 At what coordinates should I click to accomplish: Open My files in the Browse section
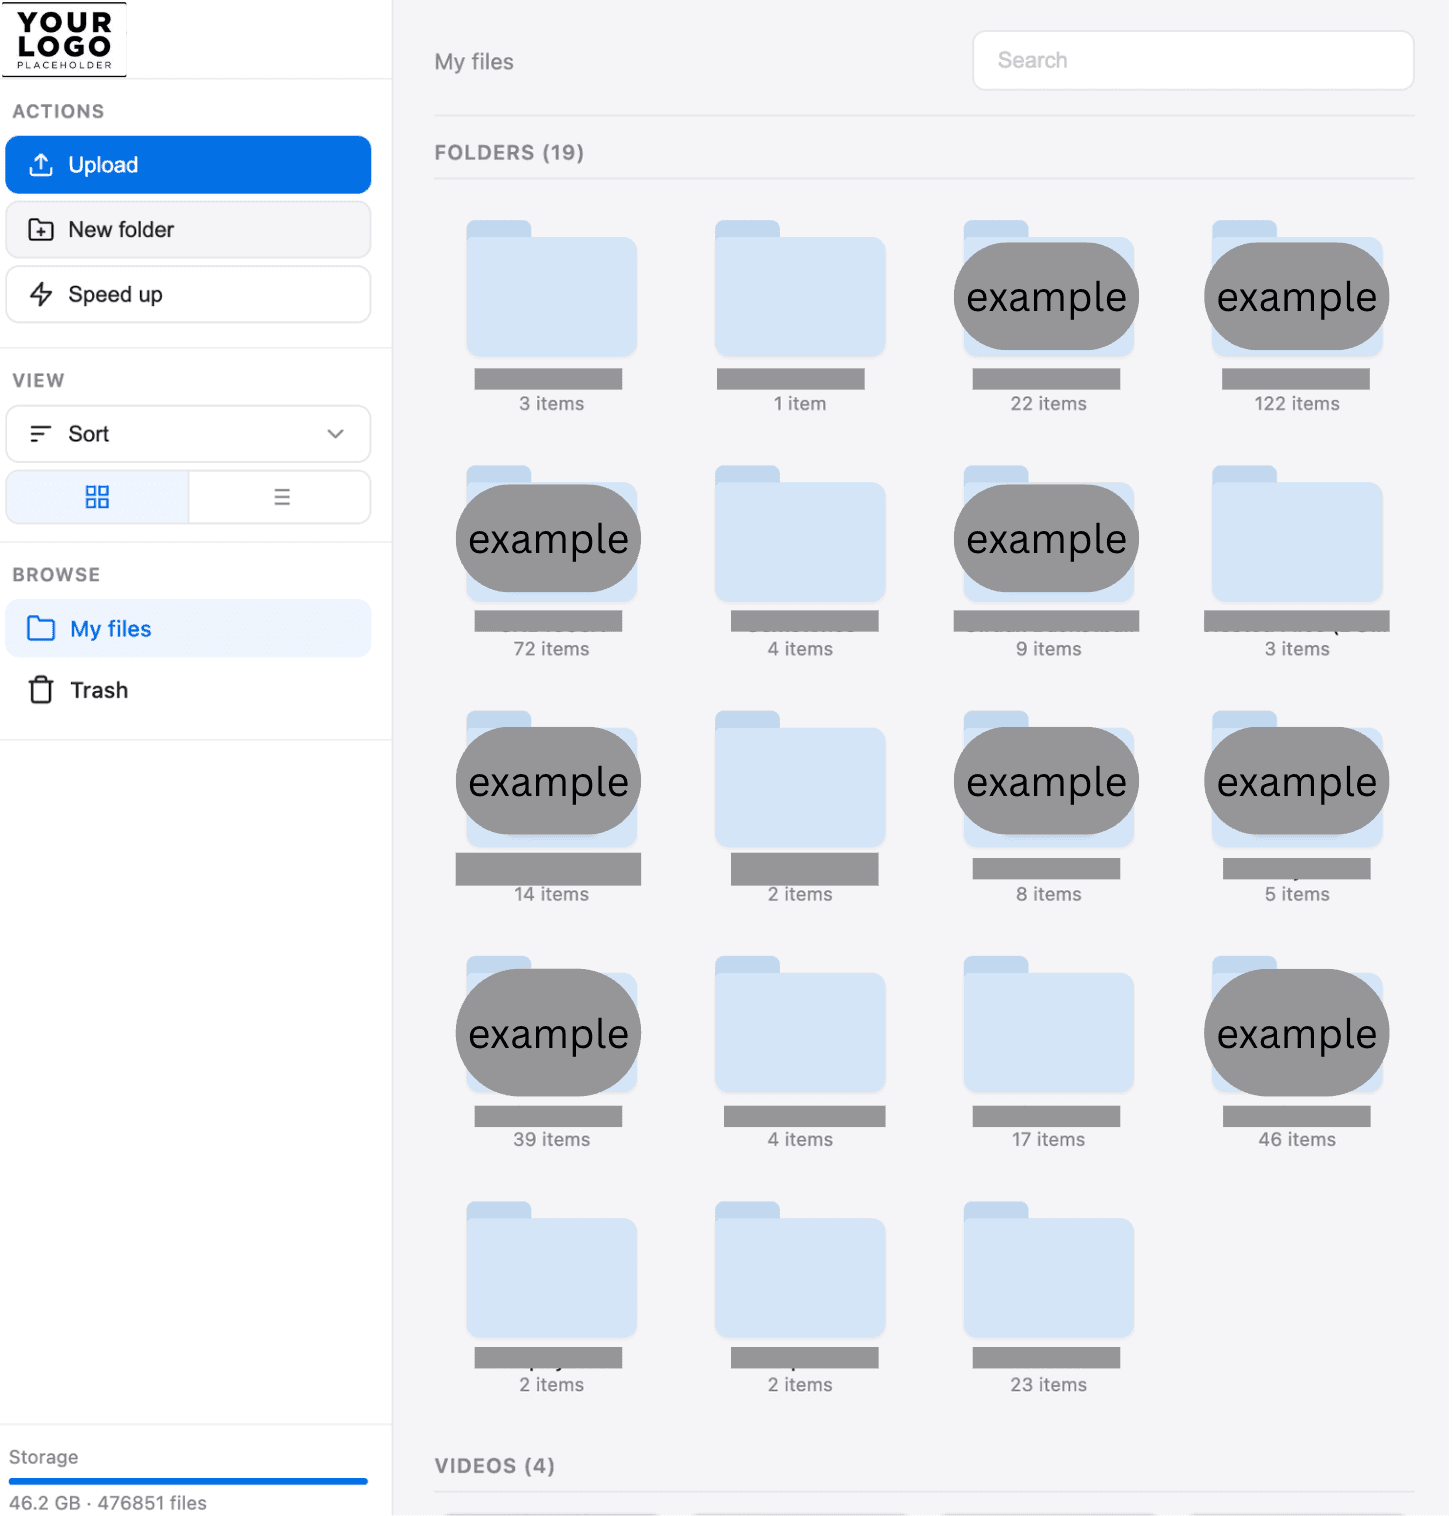click(188, 629)
